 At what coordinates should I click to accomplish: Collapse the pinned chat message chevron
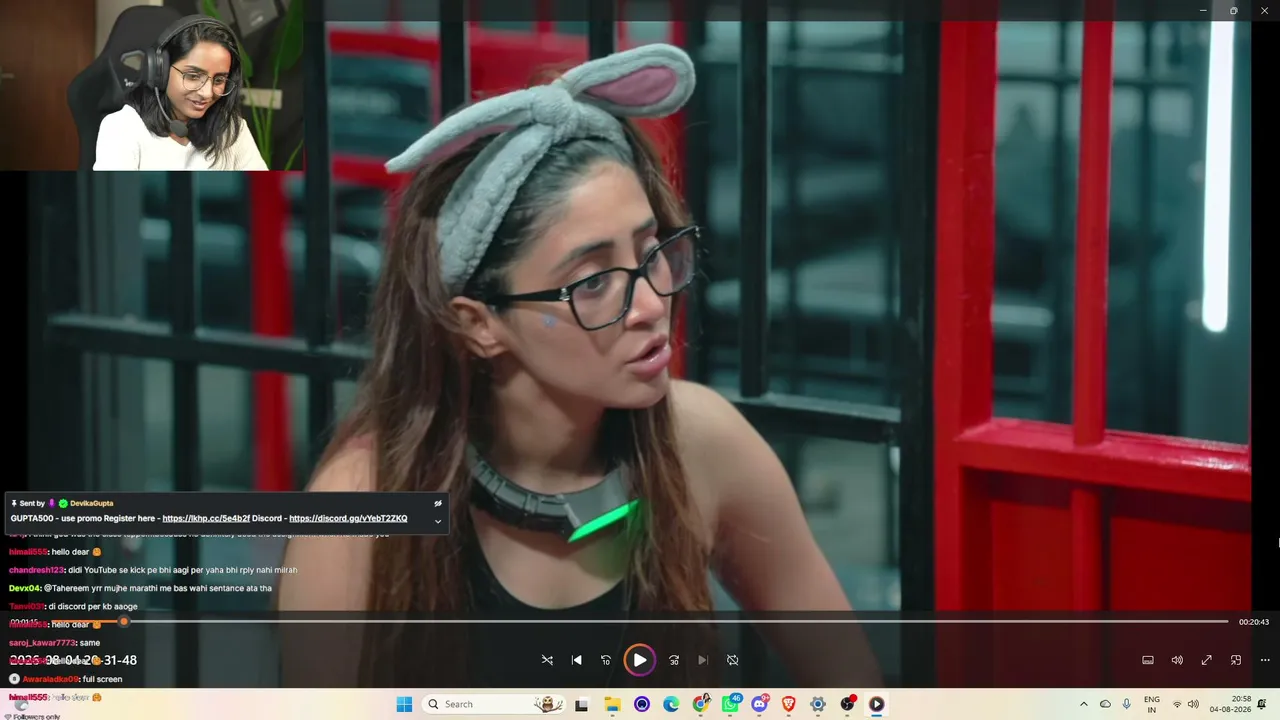[x=437, y=521]
